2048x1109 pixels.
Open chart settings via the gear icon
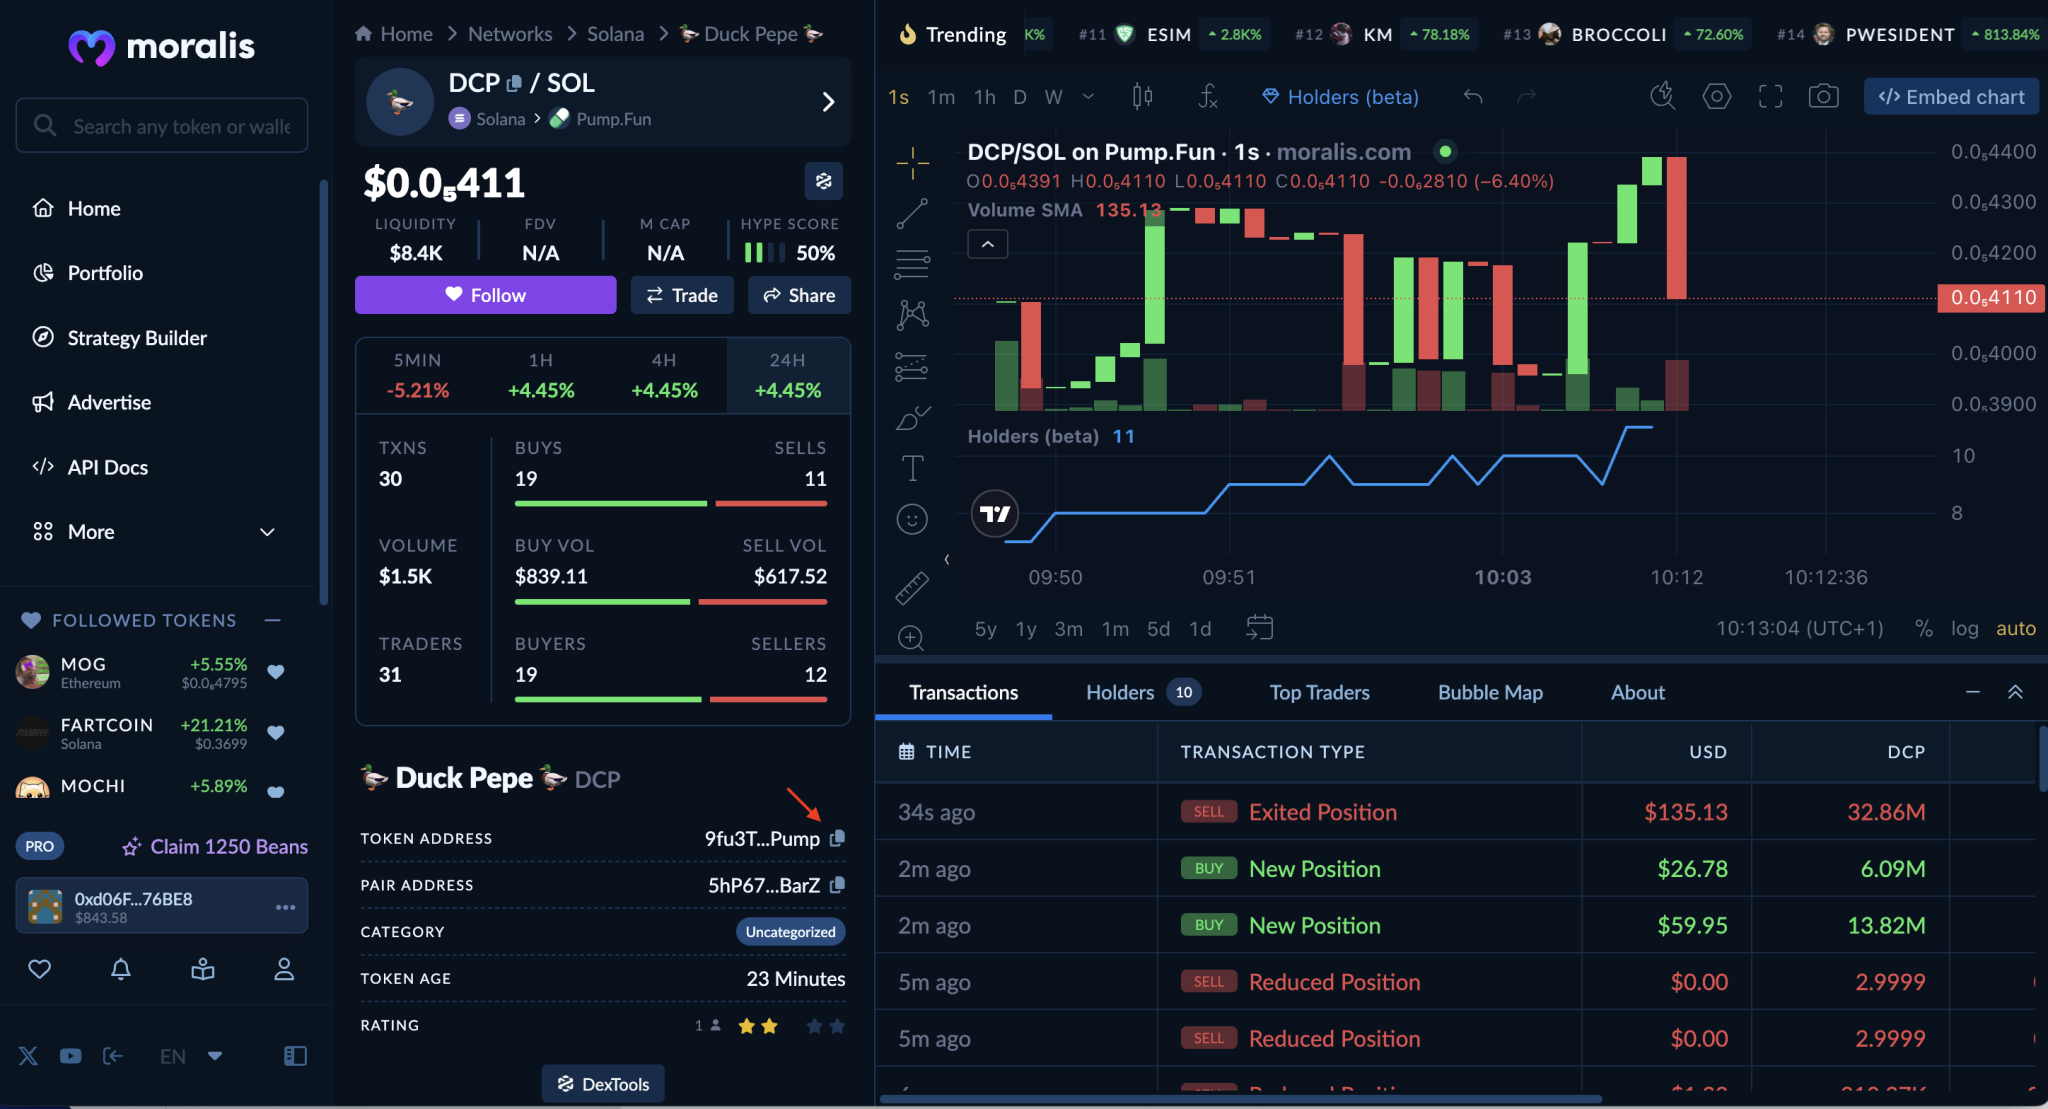pos(1717,96)
